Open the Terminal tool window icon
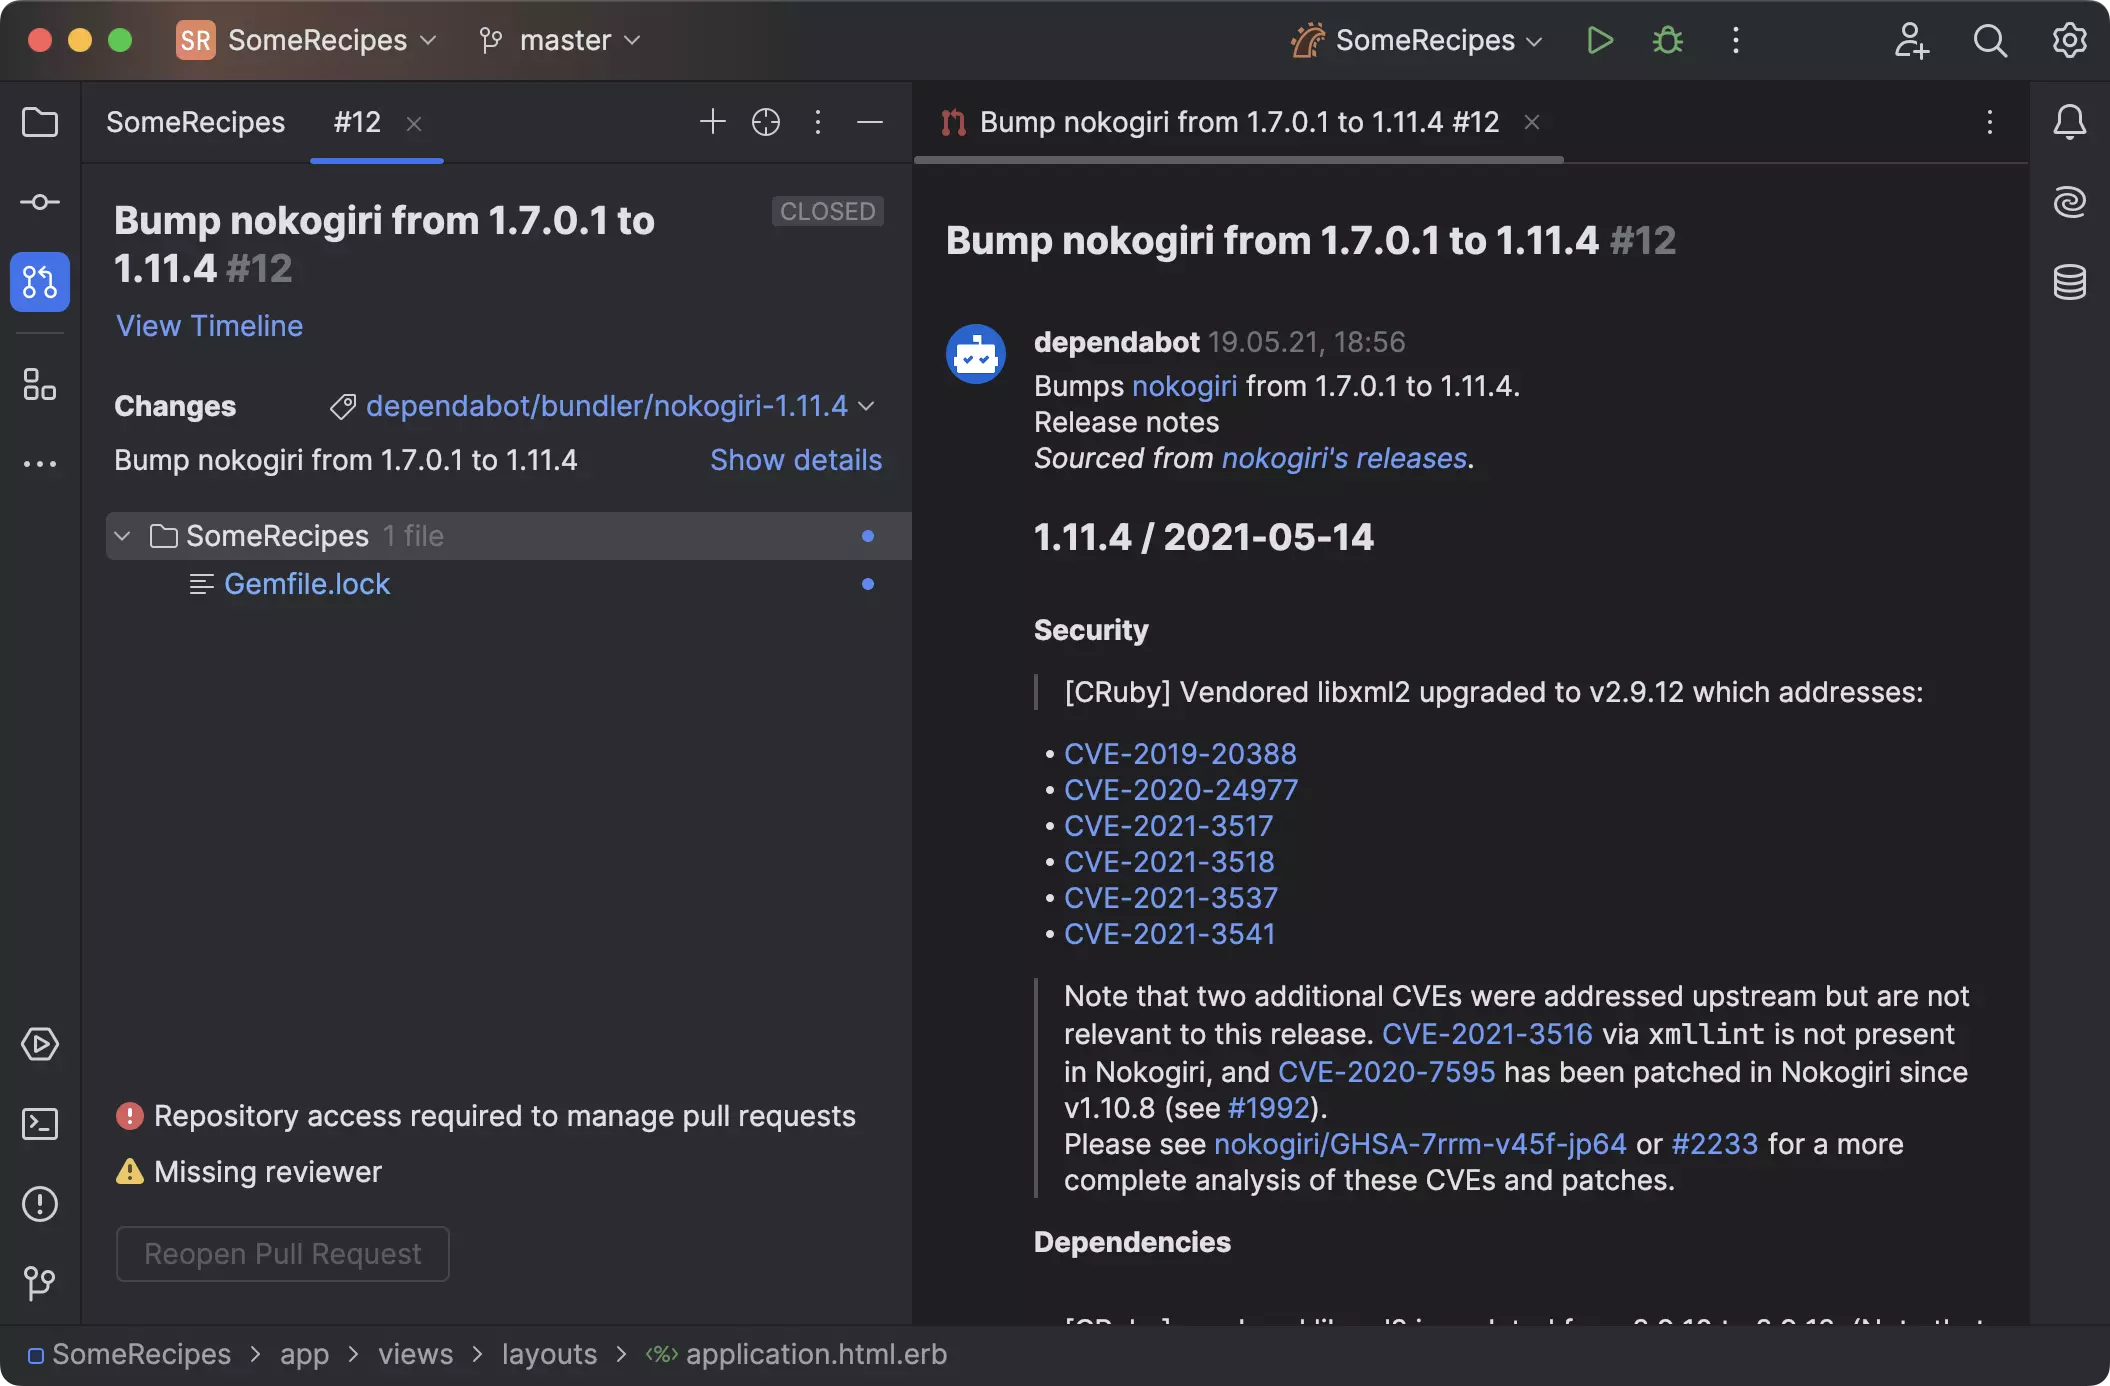2110x1386 pixels. click(40, 1124)
